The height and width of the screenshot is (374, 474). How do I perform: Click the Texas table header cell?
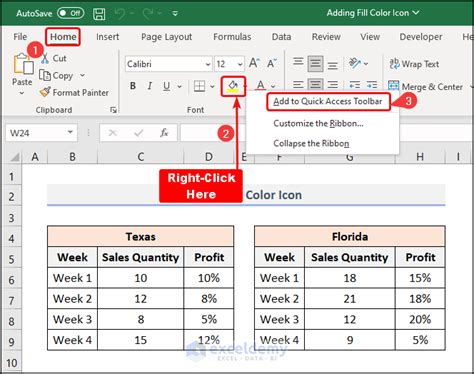tap(141, 237)
